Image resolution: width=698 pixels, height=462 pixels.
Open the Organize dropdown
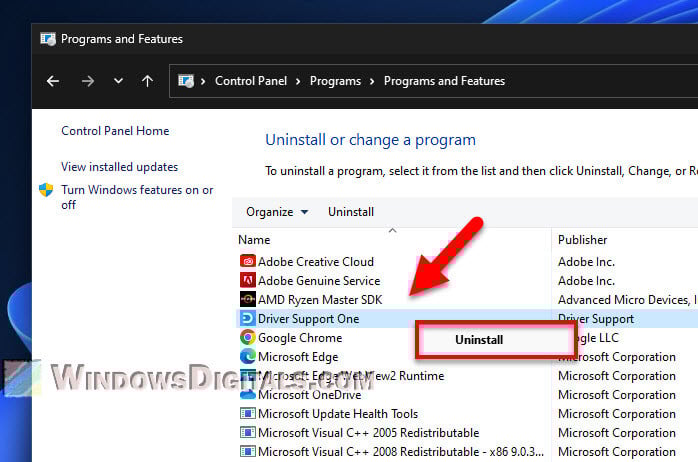[x=277, y=212]
